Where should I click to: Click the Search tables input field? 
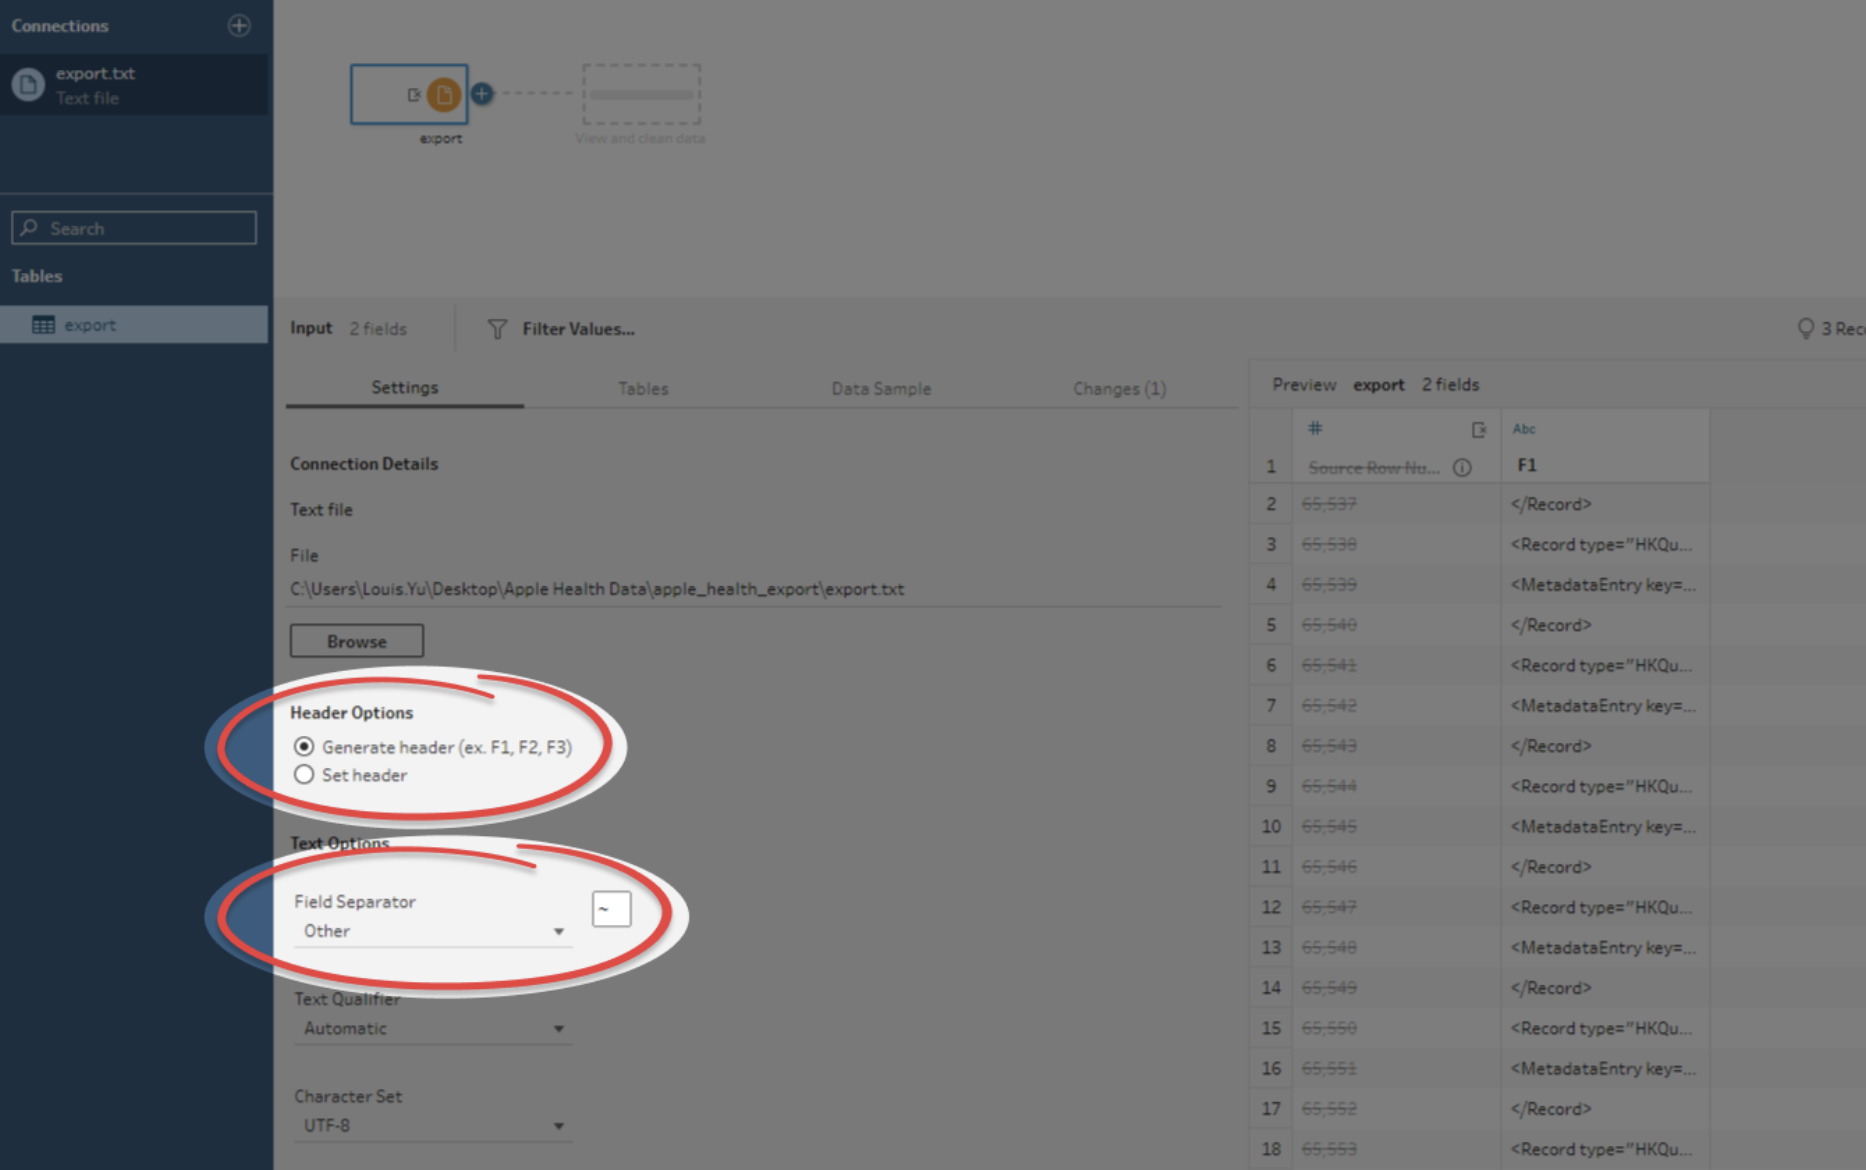point(134,228)
